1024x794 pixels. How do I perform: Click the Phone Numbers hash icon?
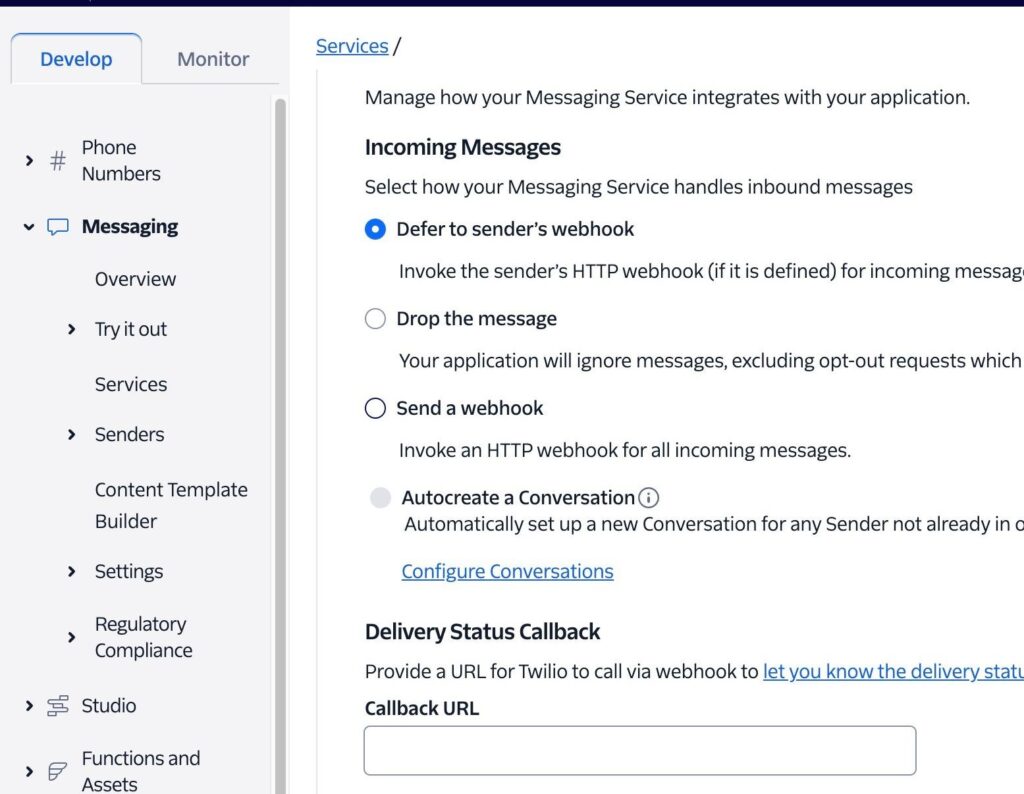tap(58, 160)
